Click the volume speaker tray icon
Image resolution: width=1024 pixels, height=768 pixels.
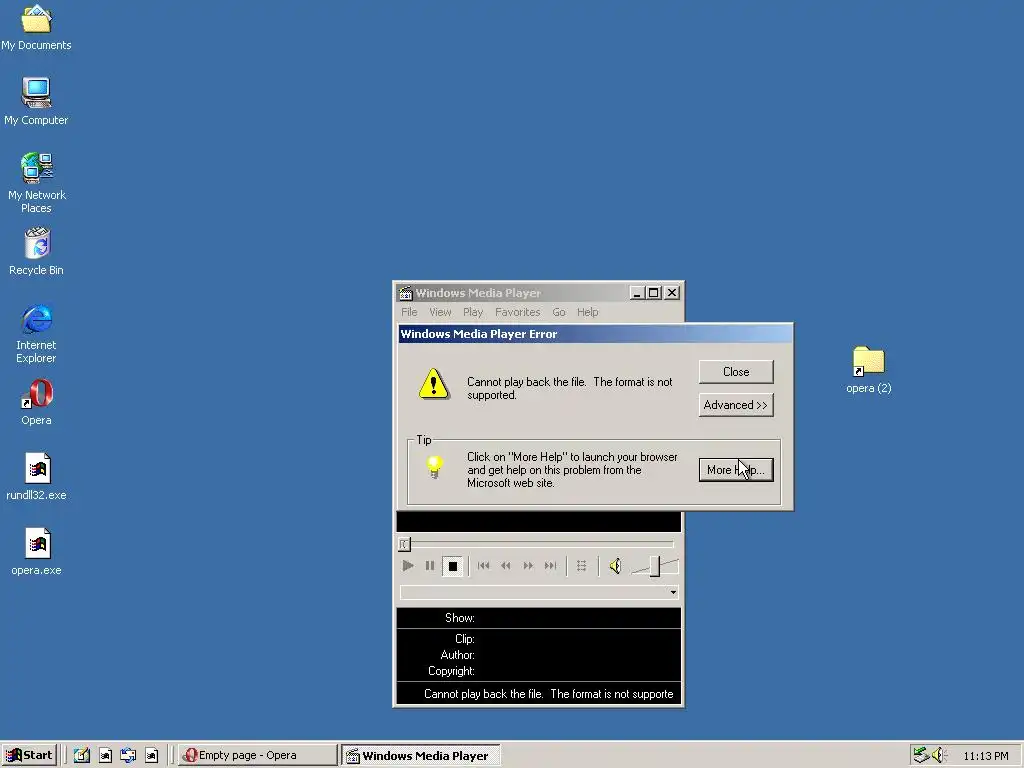click(x=938, y=756)
